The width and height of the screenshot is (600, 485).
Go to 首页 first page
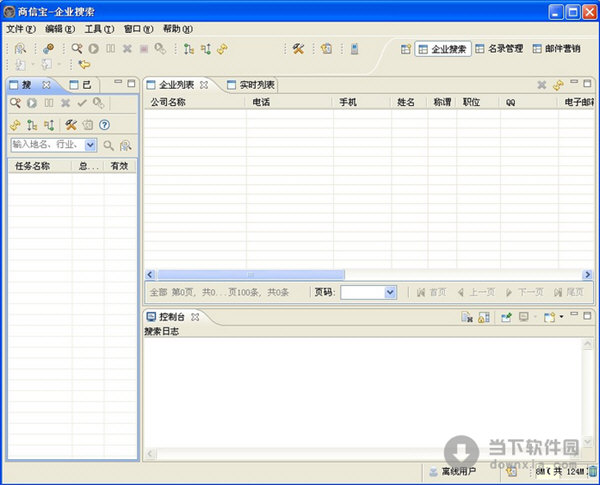point(432,292)
